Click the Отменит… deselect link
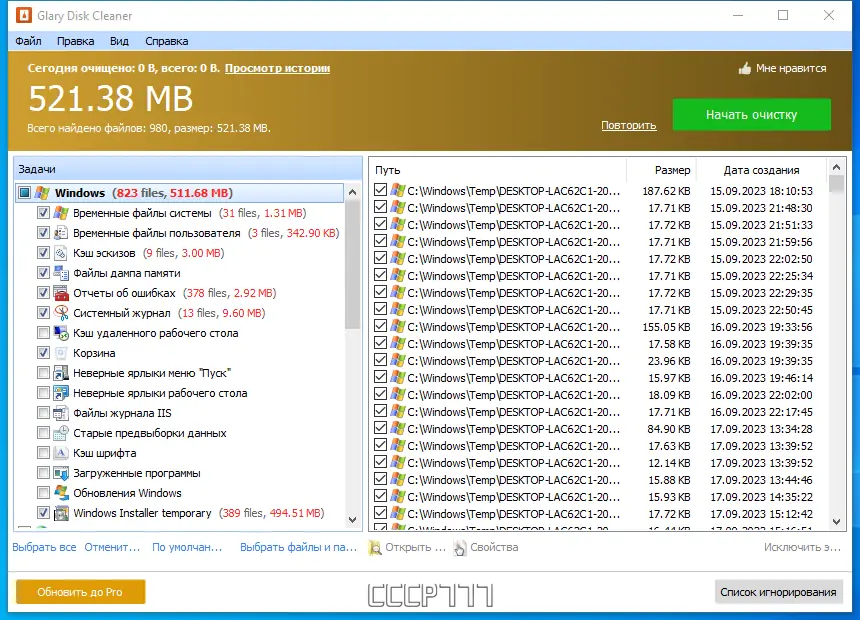The width and height of the screenshot is (860, 620). coord(112,547)
